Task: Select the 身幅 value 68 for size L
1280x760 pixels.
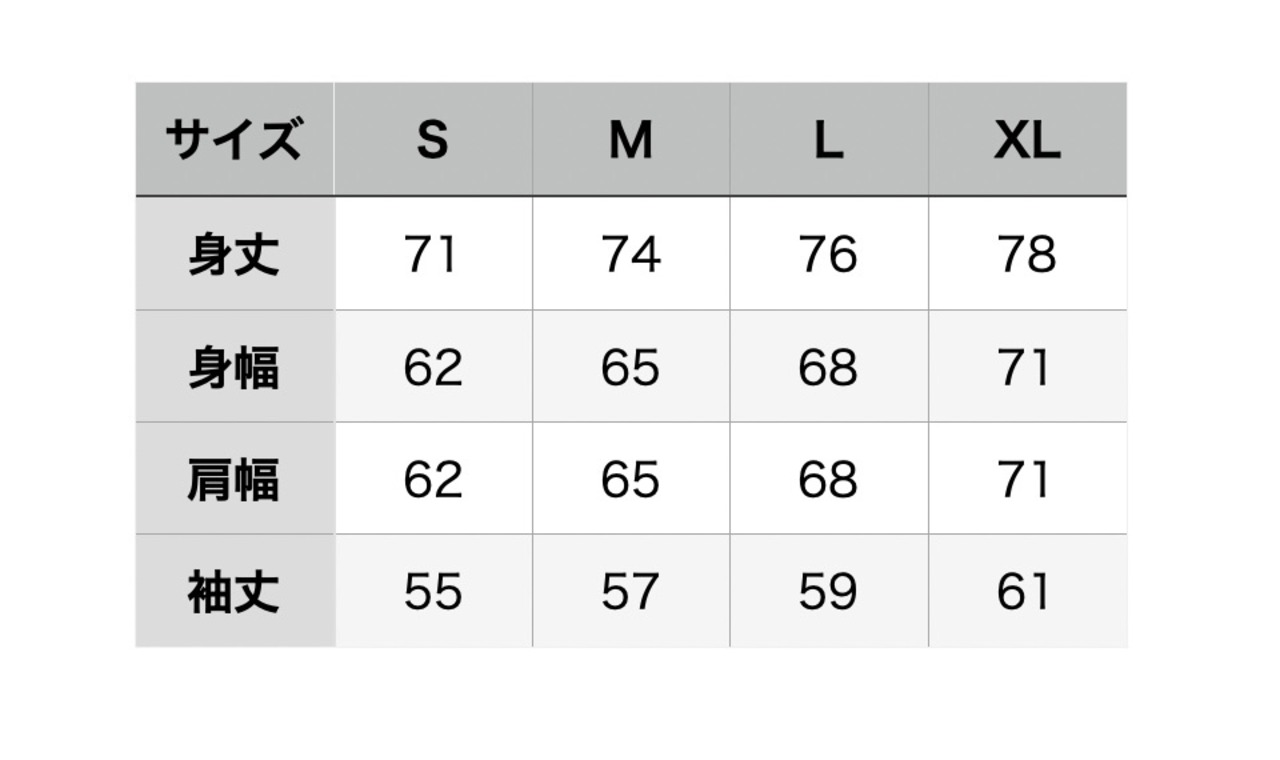Action: [828, 368]
